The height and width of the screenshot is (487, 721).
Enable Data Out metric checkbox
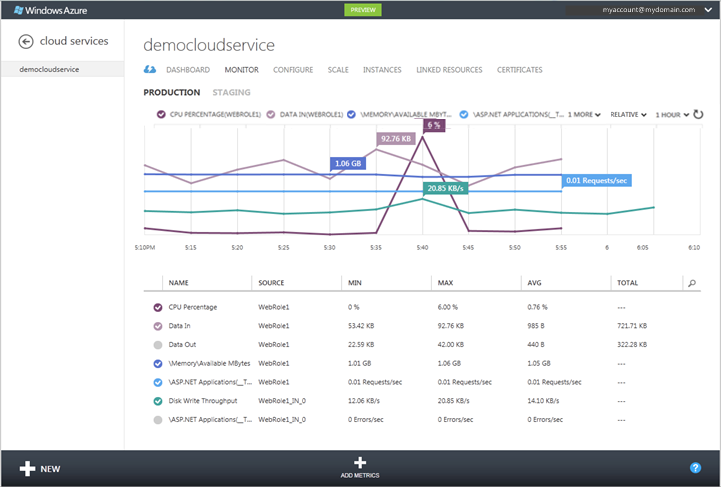point(158,345)
